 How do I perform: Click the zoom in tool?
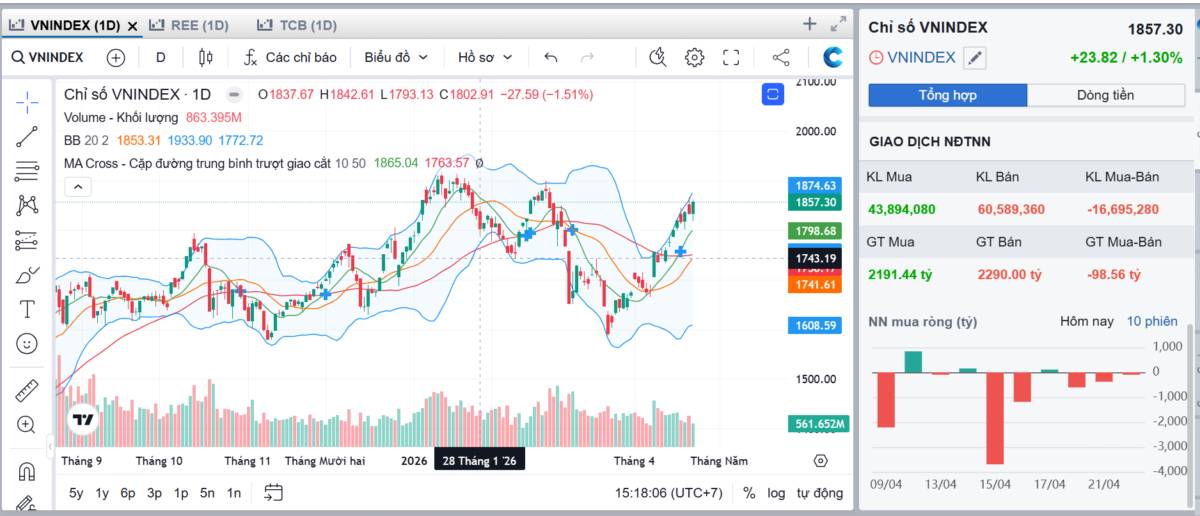tap(27, 425)
